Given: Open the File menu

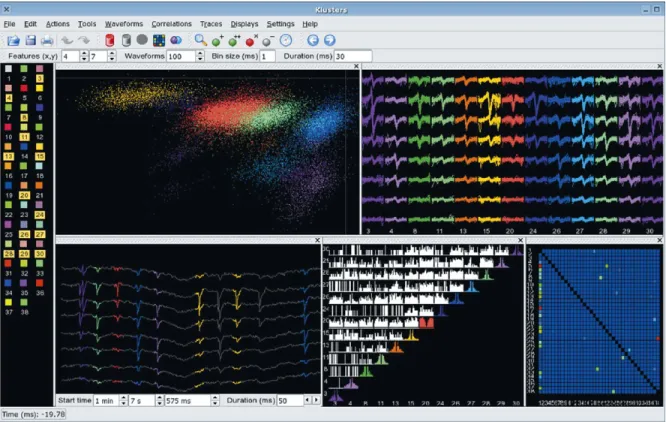Looking at the screenshot, I should tap(9, 24).
